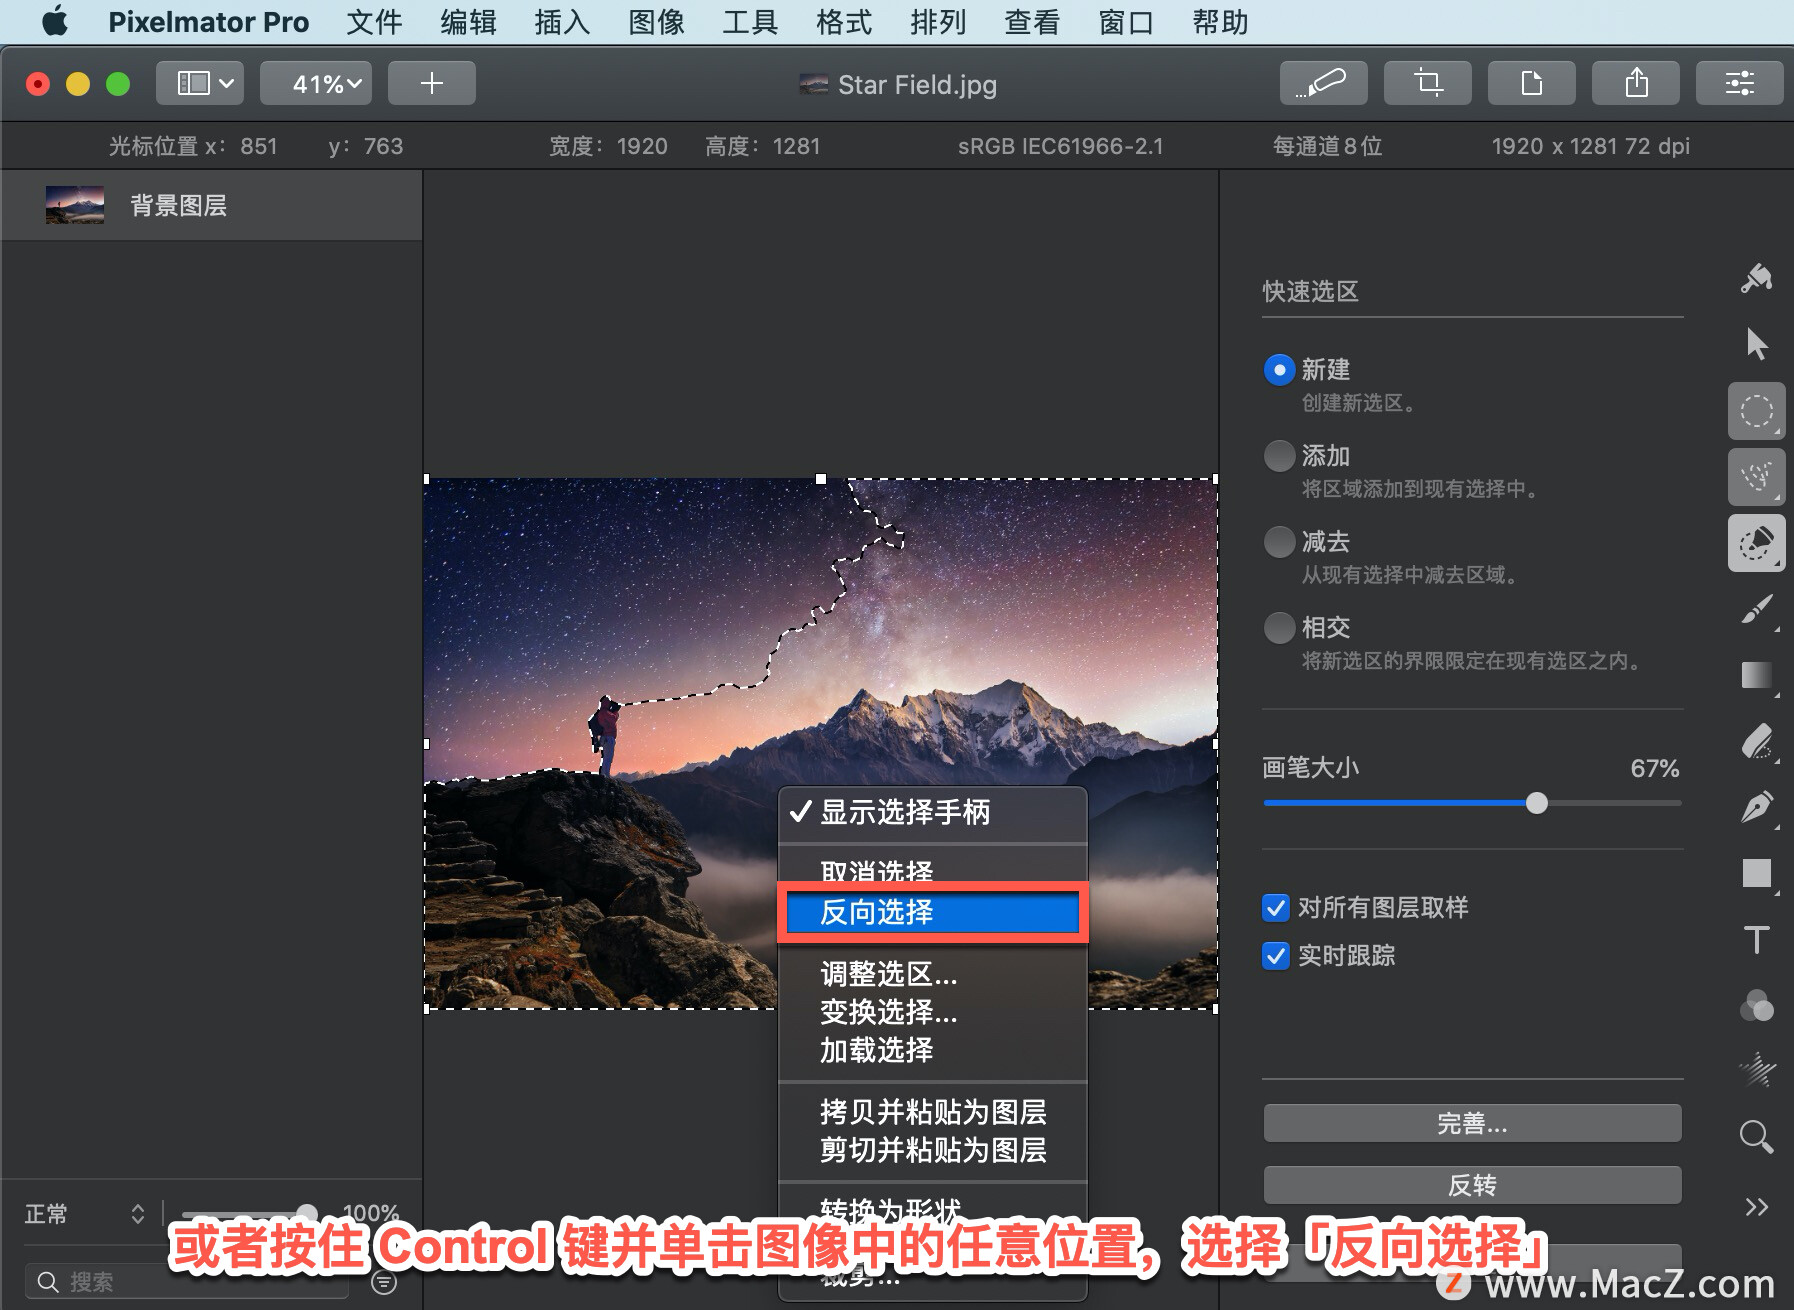Select the 减去 selection mode radio

[1279, 542]
